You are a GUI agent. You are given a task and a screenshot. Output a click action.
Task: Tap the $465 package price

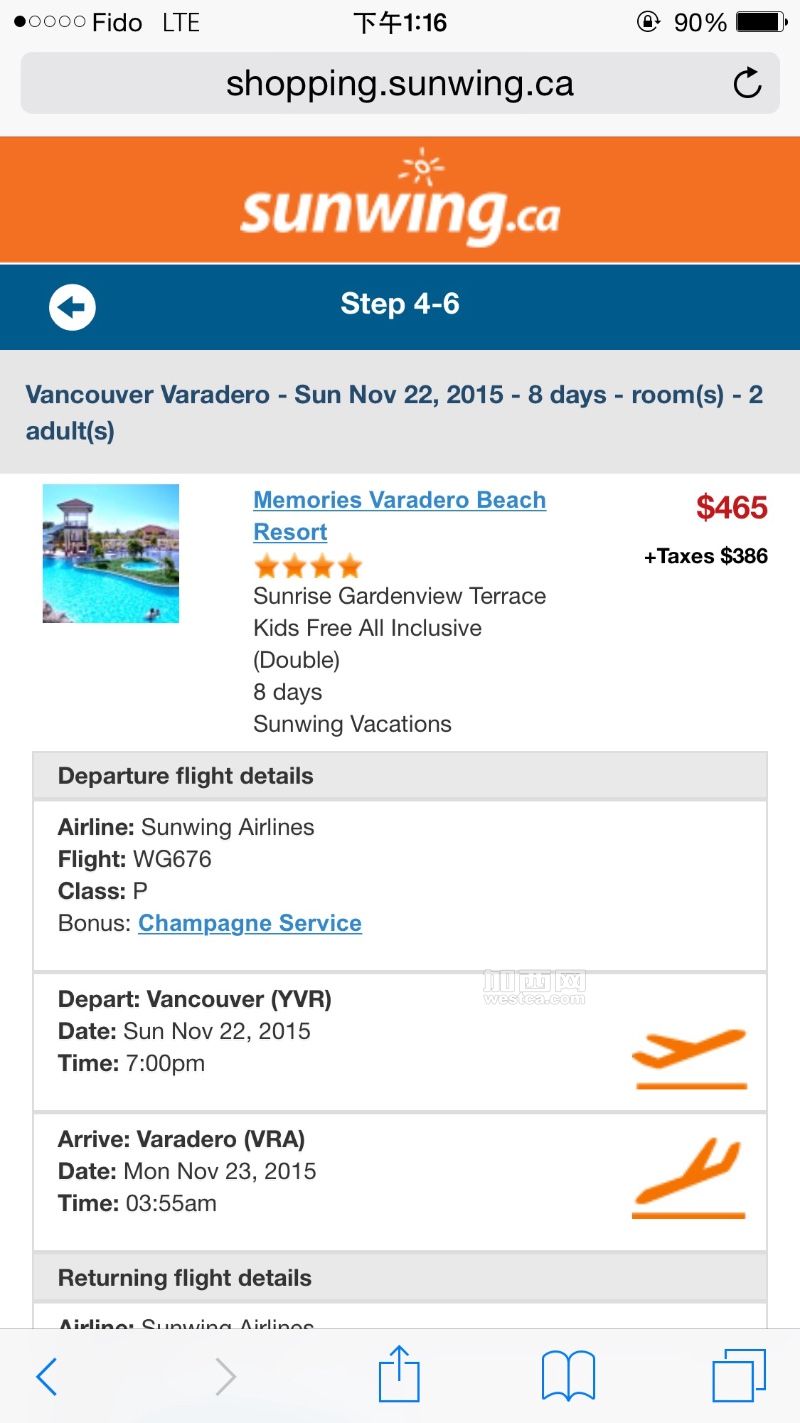click(732, 507)
